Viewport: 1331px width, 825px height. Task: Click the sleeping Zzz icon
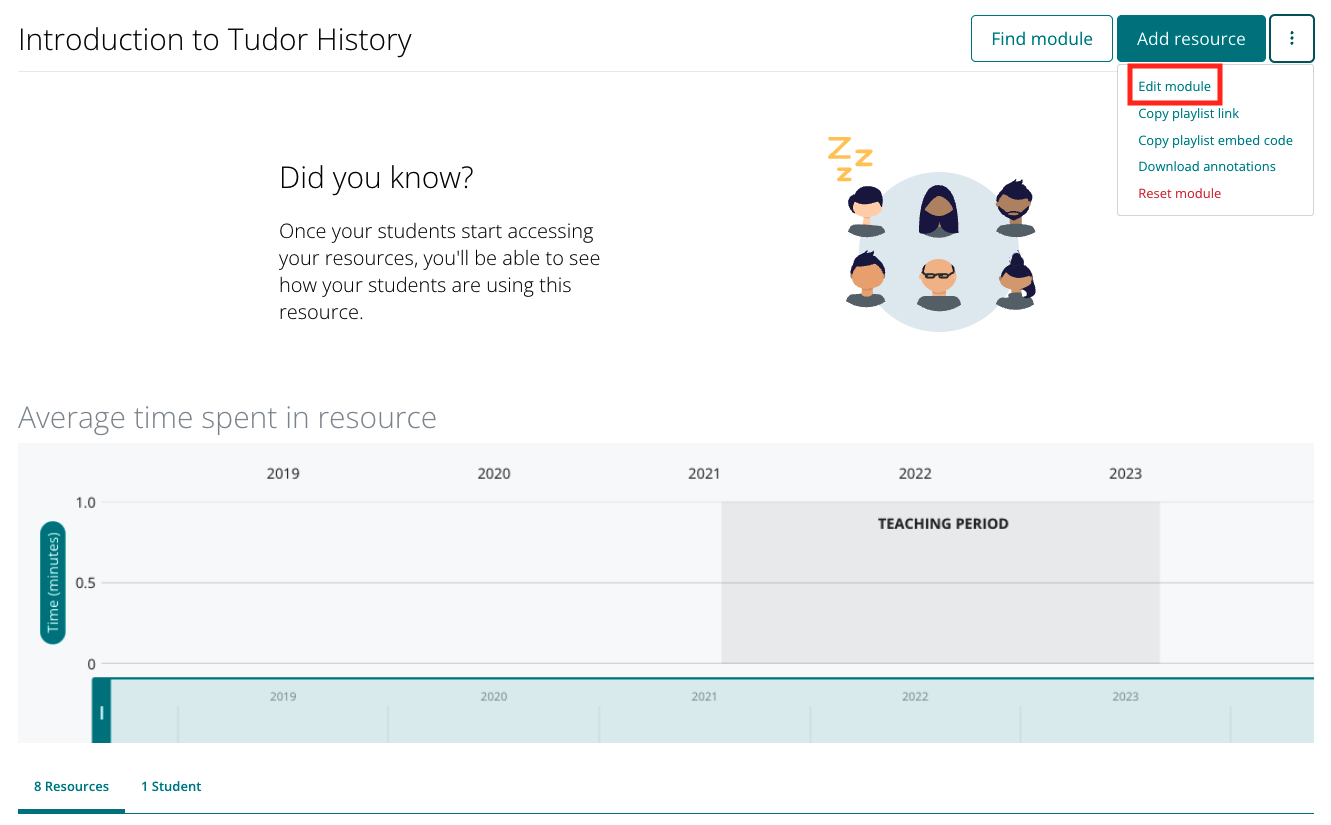[850, 158]
